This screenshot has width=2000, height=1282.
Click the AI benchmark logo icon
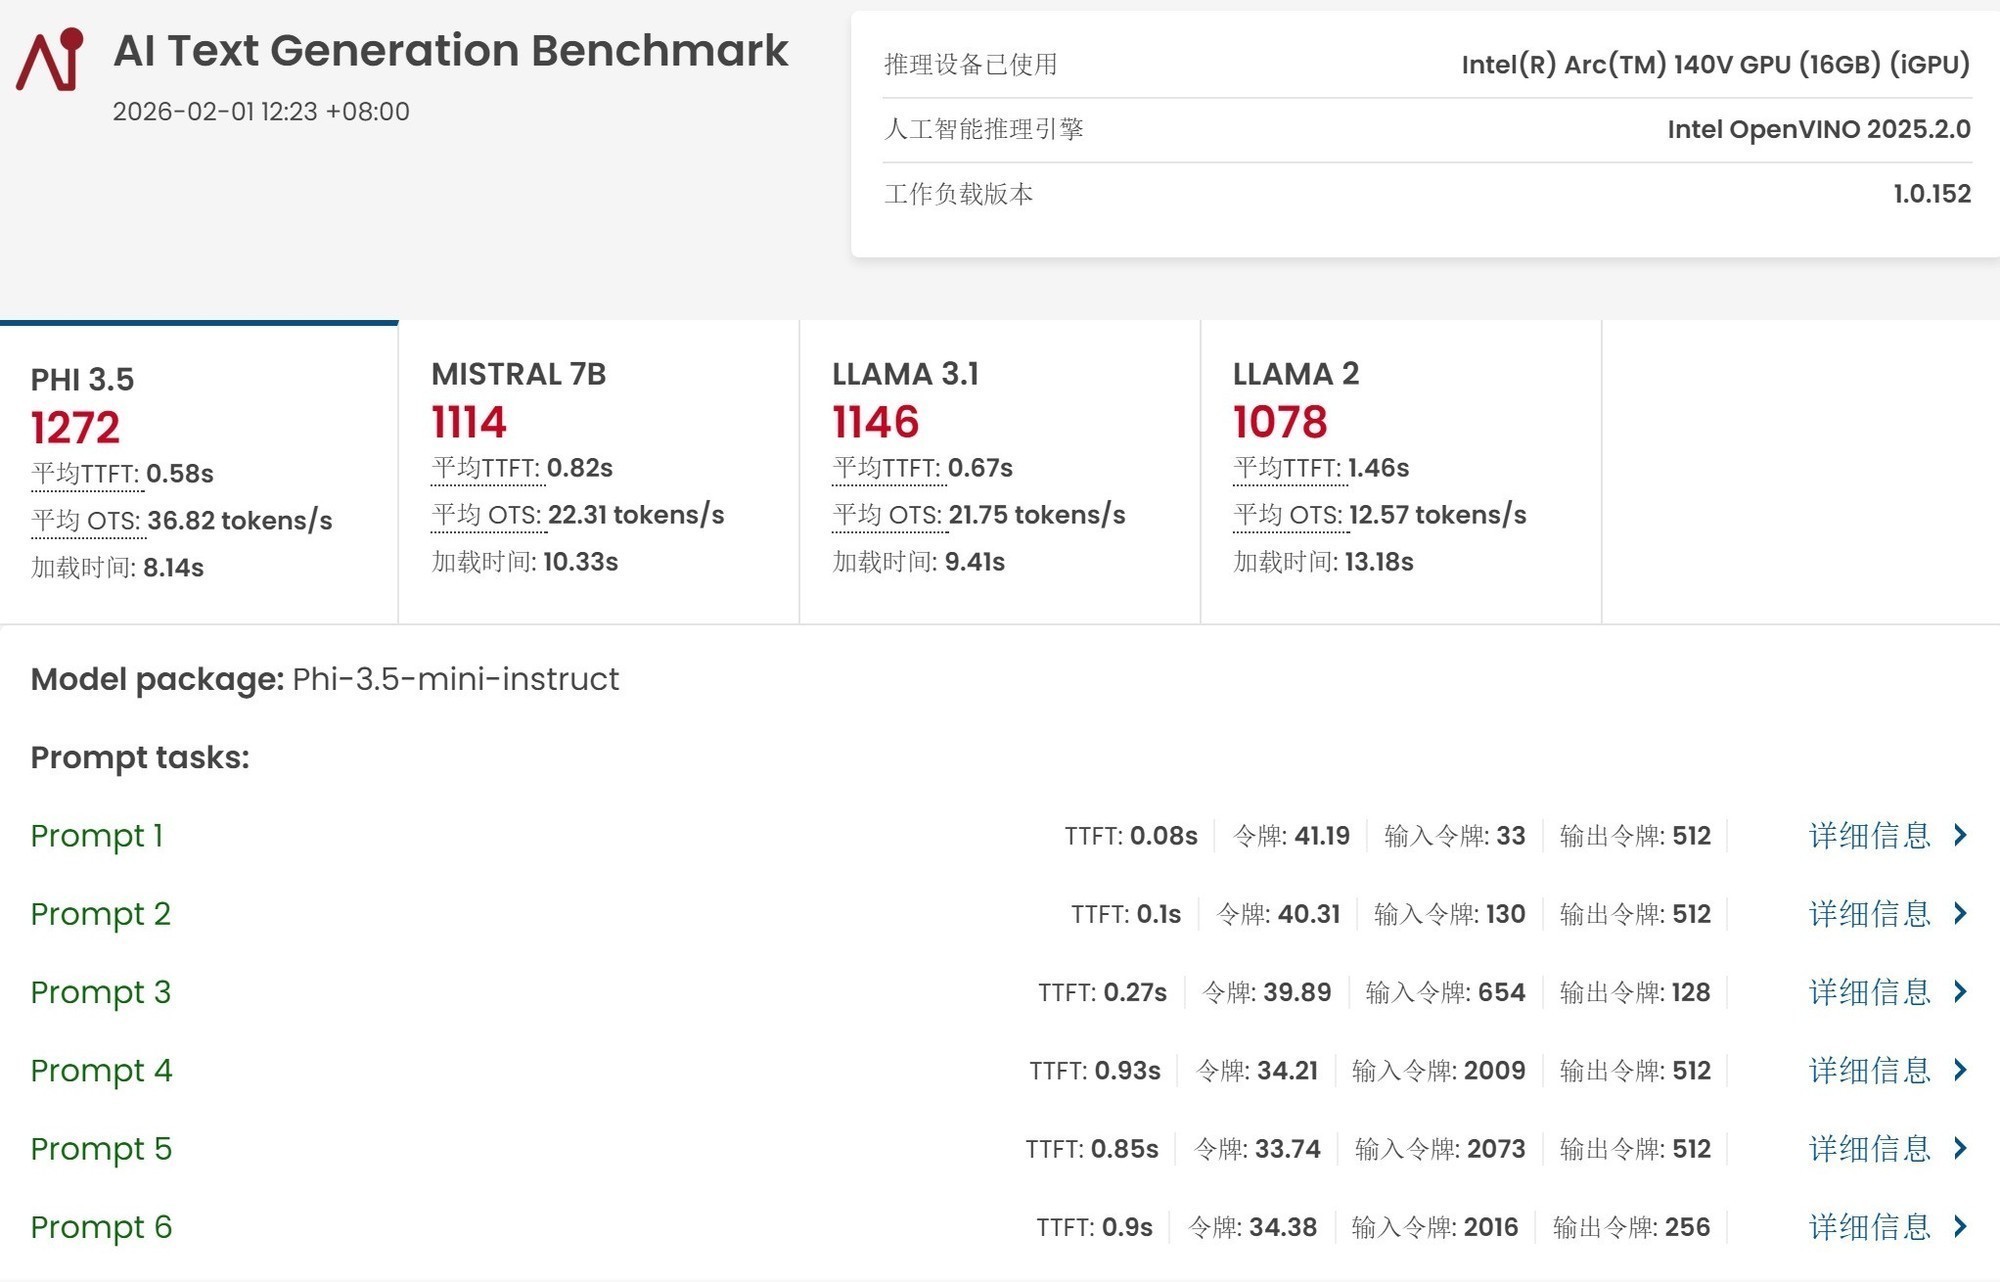50,60
